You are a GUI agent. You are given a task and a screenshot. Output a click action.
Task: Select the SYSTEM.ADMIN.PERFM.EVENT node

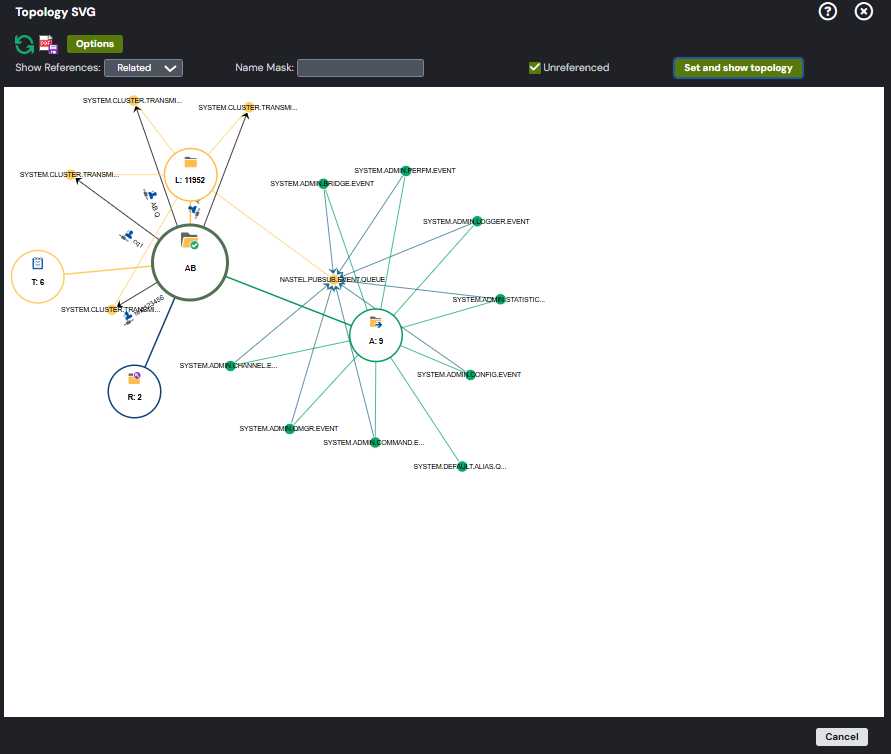tap(406, 170)
